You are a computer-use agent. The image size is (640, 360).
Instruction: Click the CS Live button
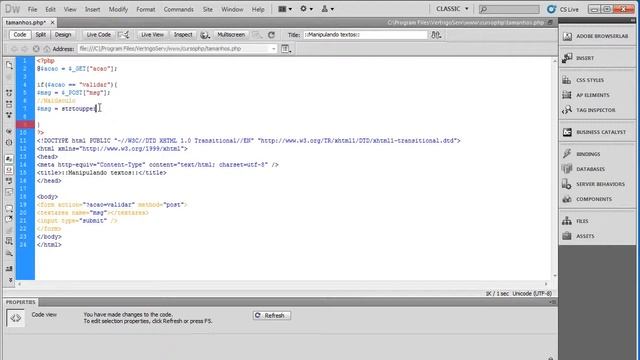tap(563, 9)
